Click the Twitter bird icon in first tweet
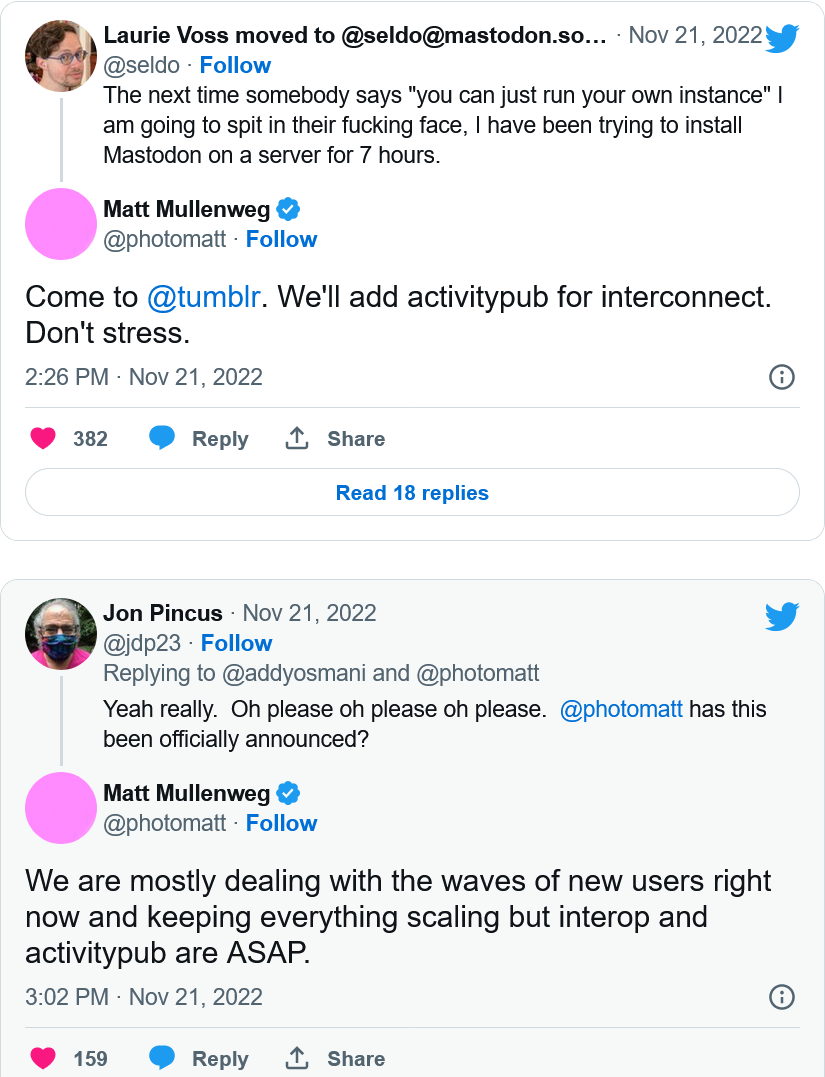Screen dimensions: 825x1077 (x=782, y=38)
